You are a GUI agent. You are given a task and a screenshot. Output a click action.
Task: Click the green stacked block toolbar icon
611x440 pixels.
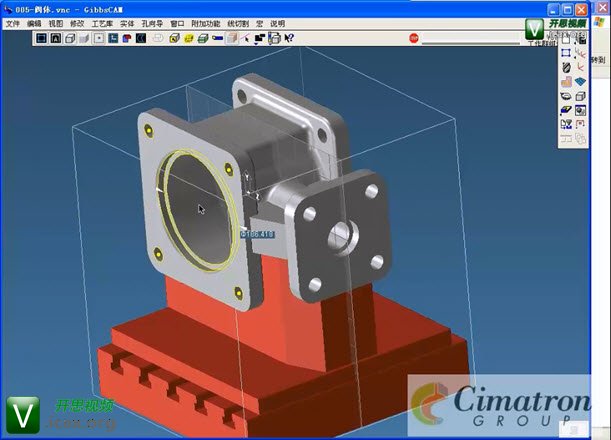[203, 38]
